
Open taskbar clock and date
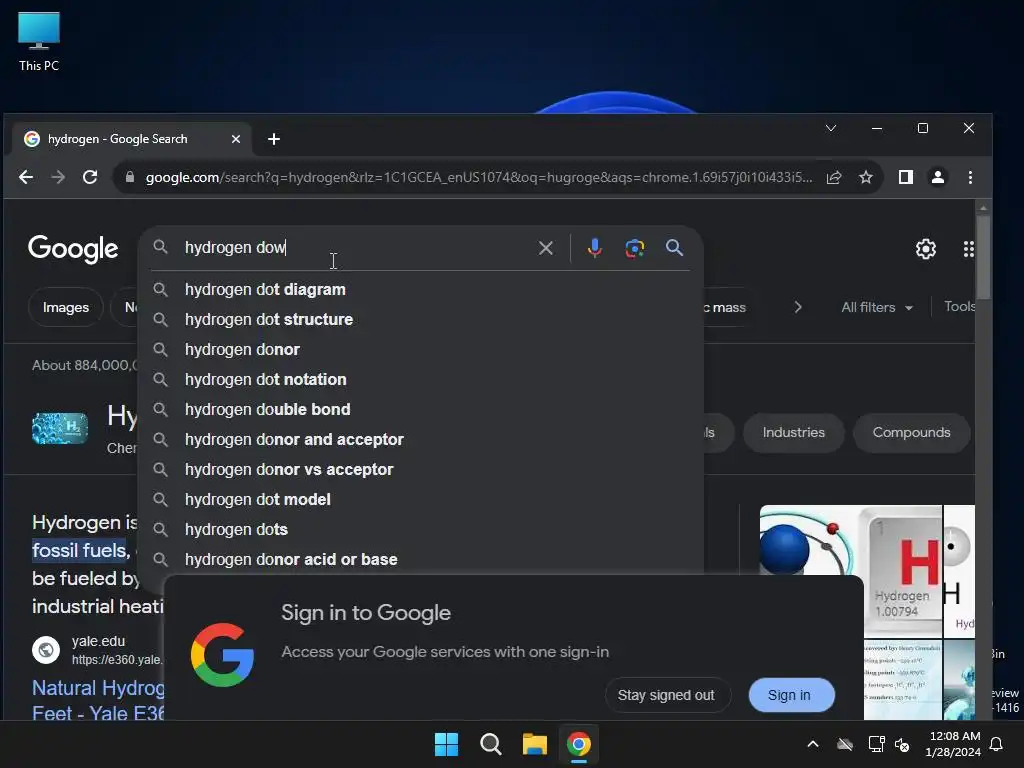coord(953,744)
